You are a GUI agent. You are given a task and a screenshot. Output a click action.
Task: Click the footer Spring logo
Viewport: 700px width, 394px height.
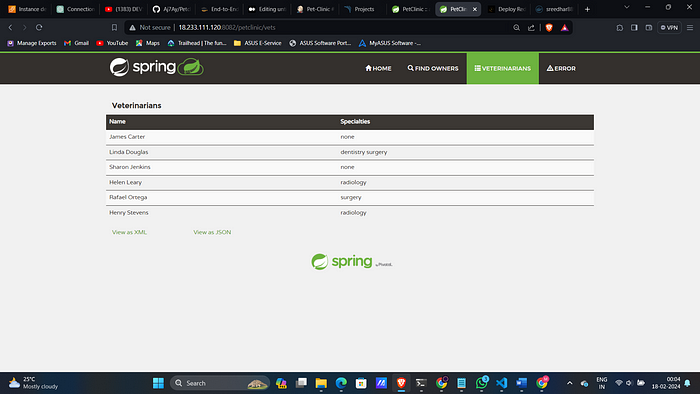click(351, 261)
